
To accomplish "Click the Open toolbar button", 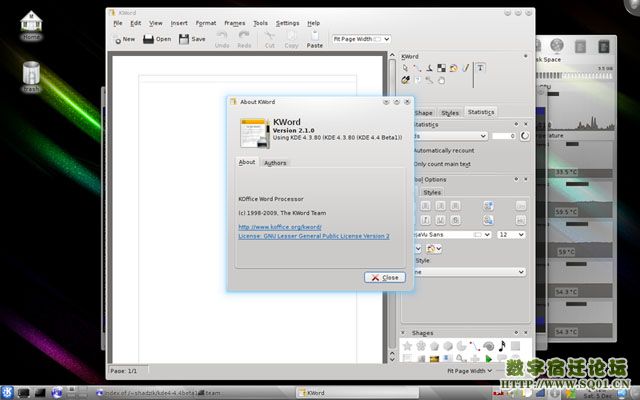I will [x=157, y=39].
